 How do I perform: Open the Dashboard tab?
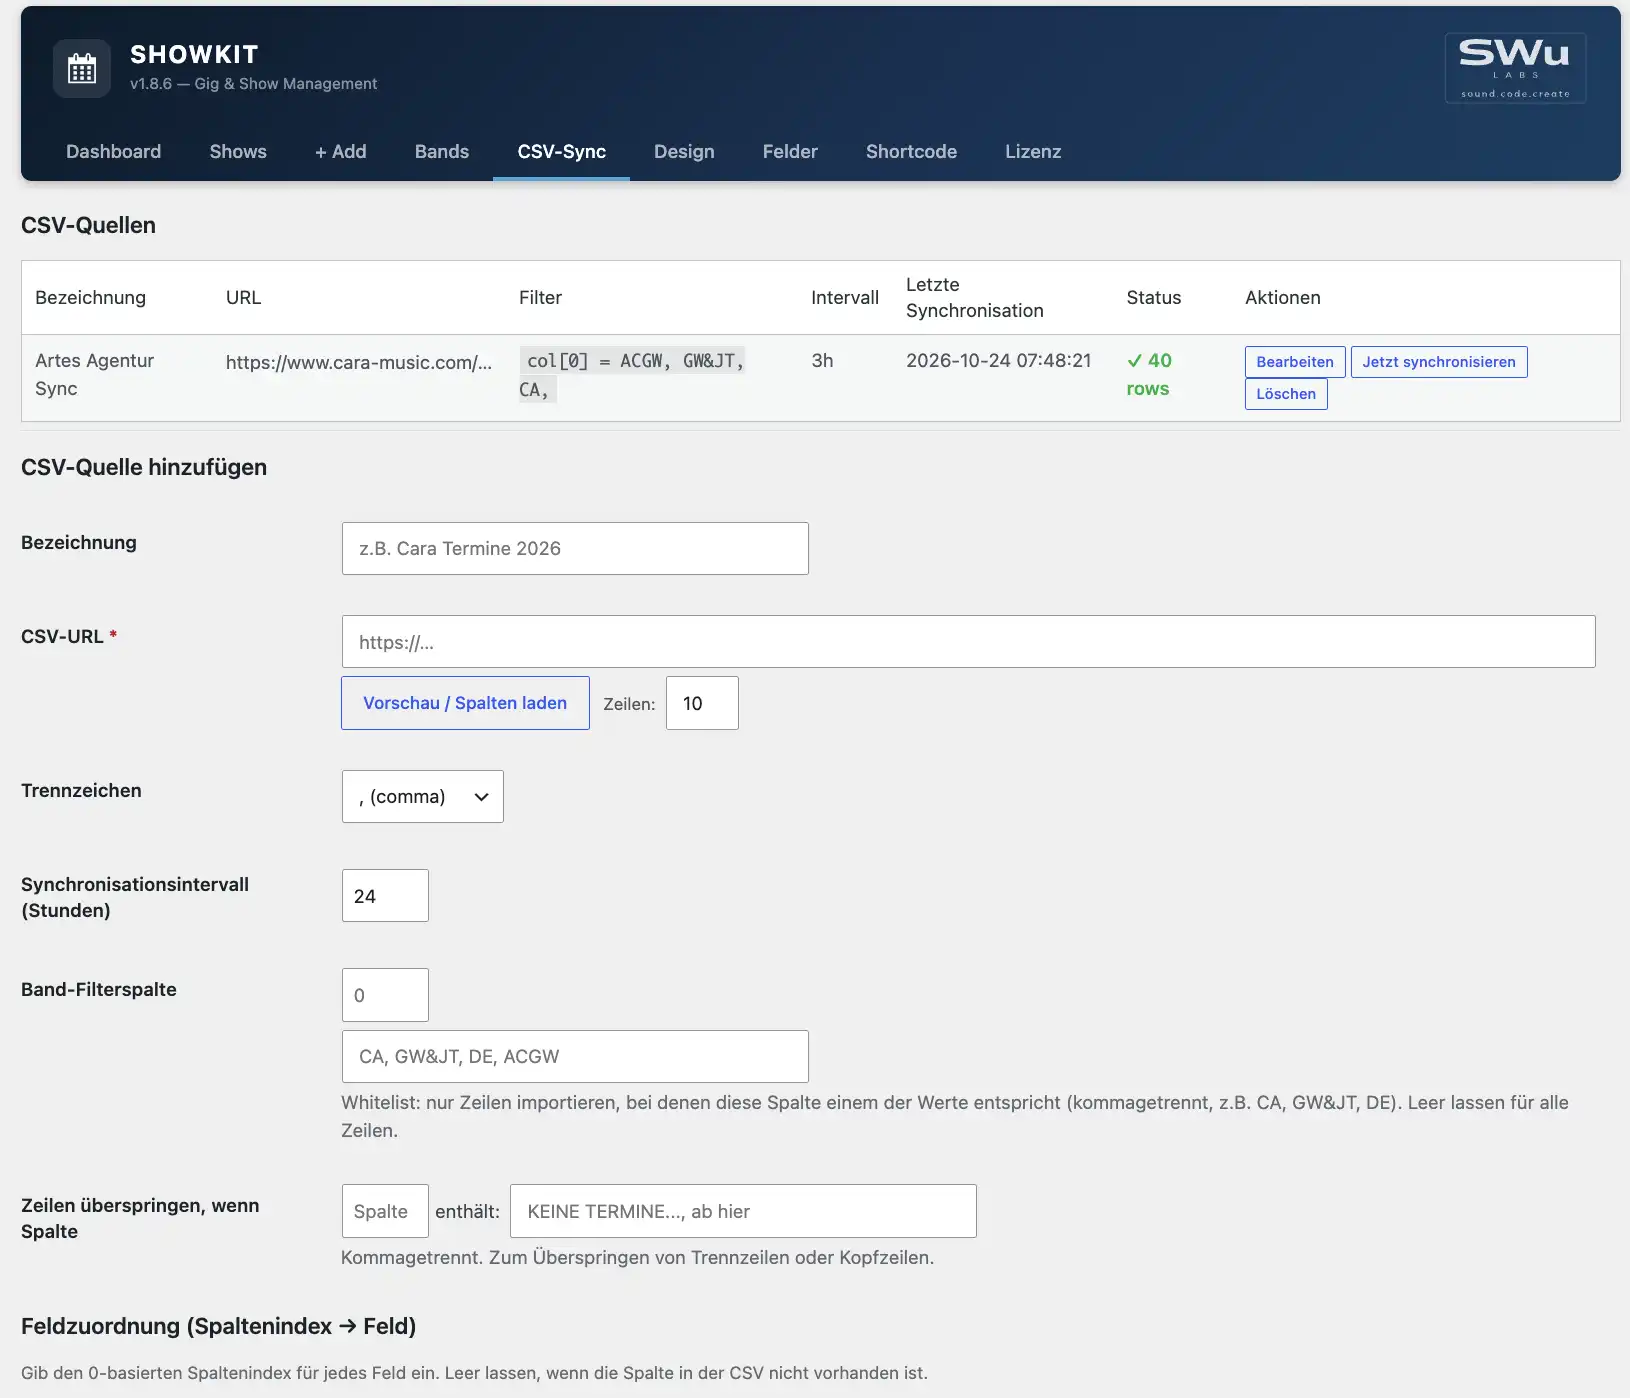tap(113, 152)
